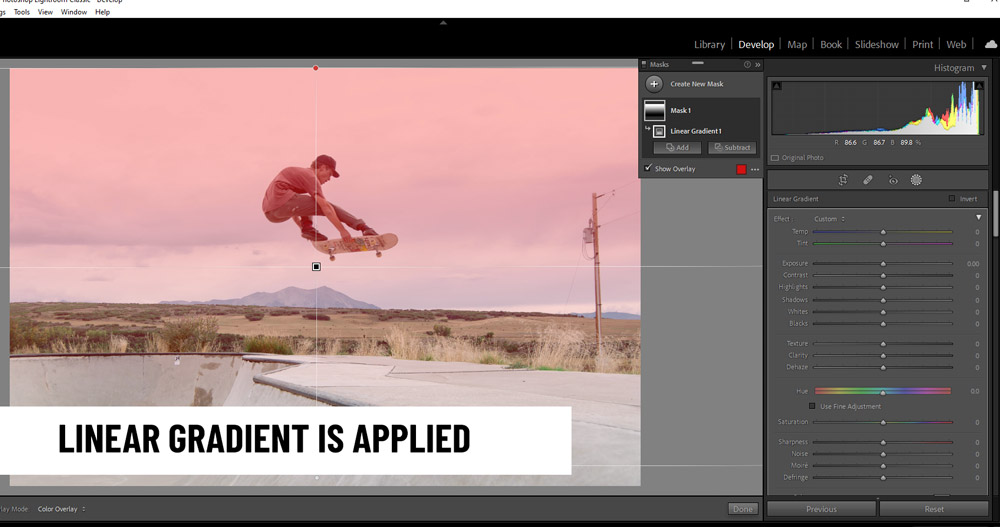The image size is (1000, 527).
Task: Toggle shadow clipping indicator in histogram
Action: pyautogui.click(x=777, y=85)
